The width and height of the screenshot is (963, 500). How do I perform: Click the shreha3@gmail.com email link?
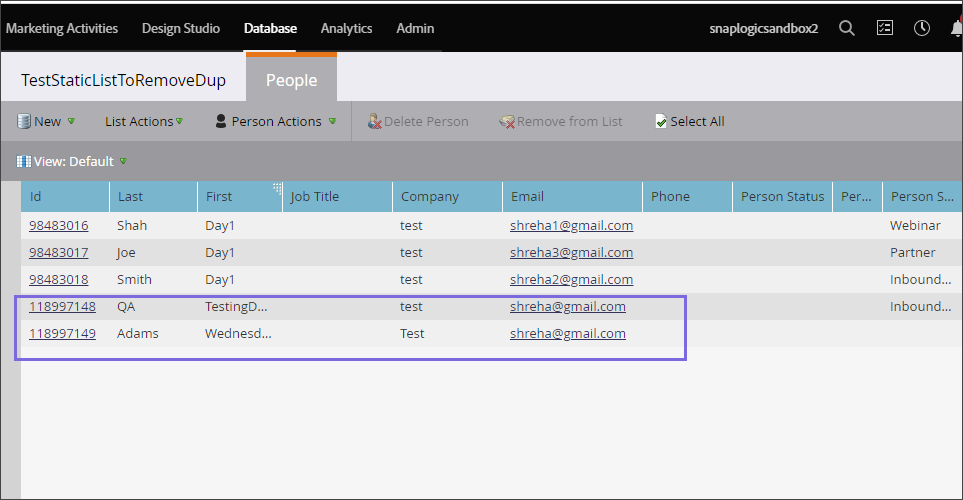click(571, 252)
